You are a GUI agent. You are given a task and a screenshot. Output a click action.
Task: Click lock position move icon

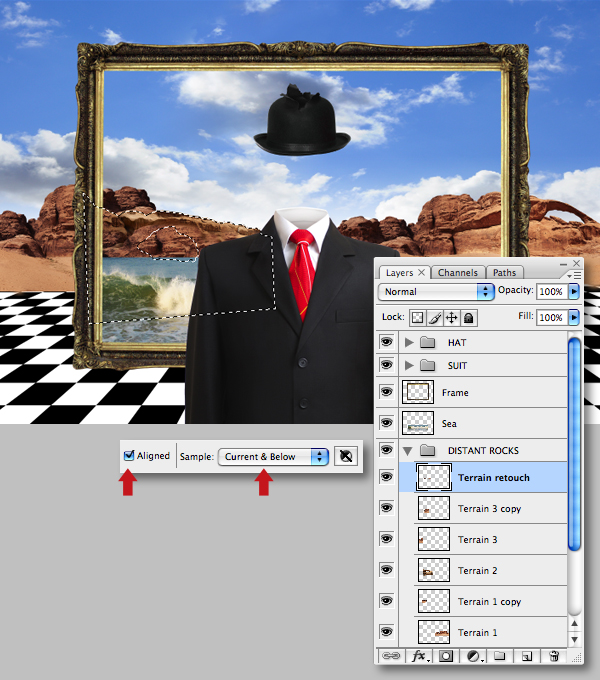(x=451, y=318)
